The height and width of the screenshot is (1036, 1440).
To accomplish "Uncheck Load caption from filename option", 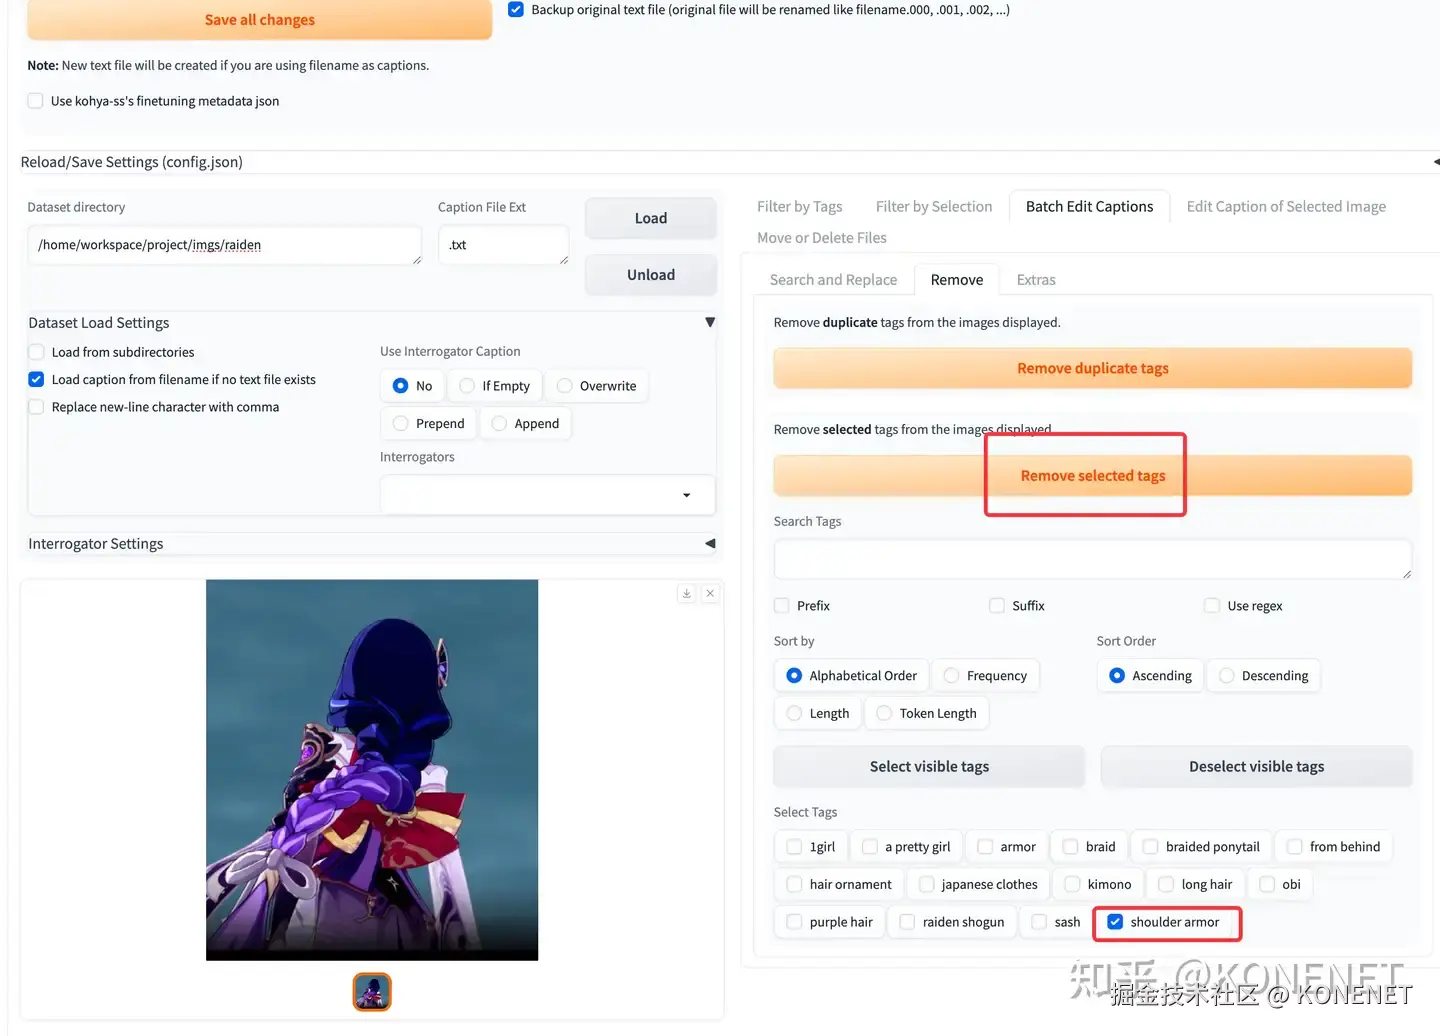I will click(36, 379).
